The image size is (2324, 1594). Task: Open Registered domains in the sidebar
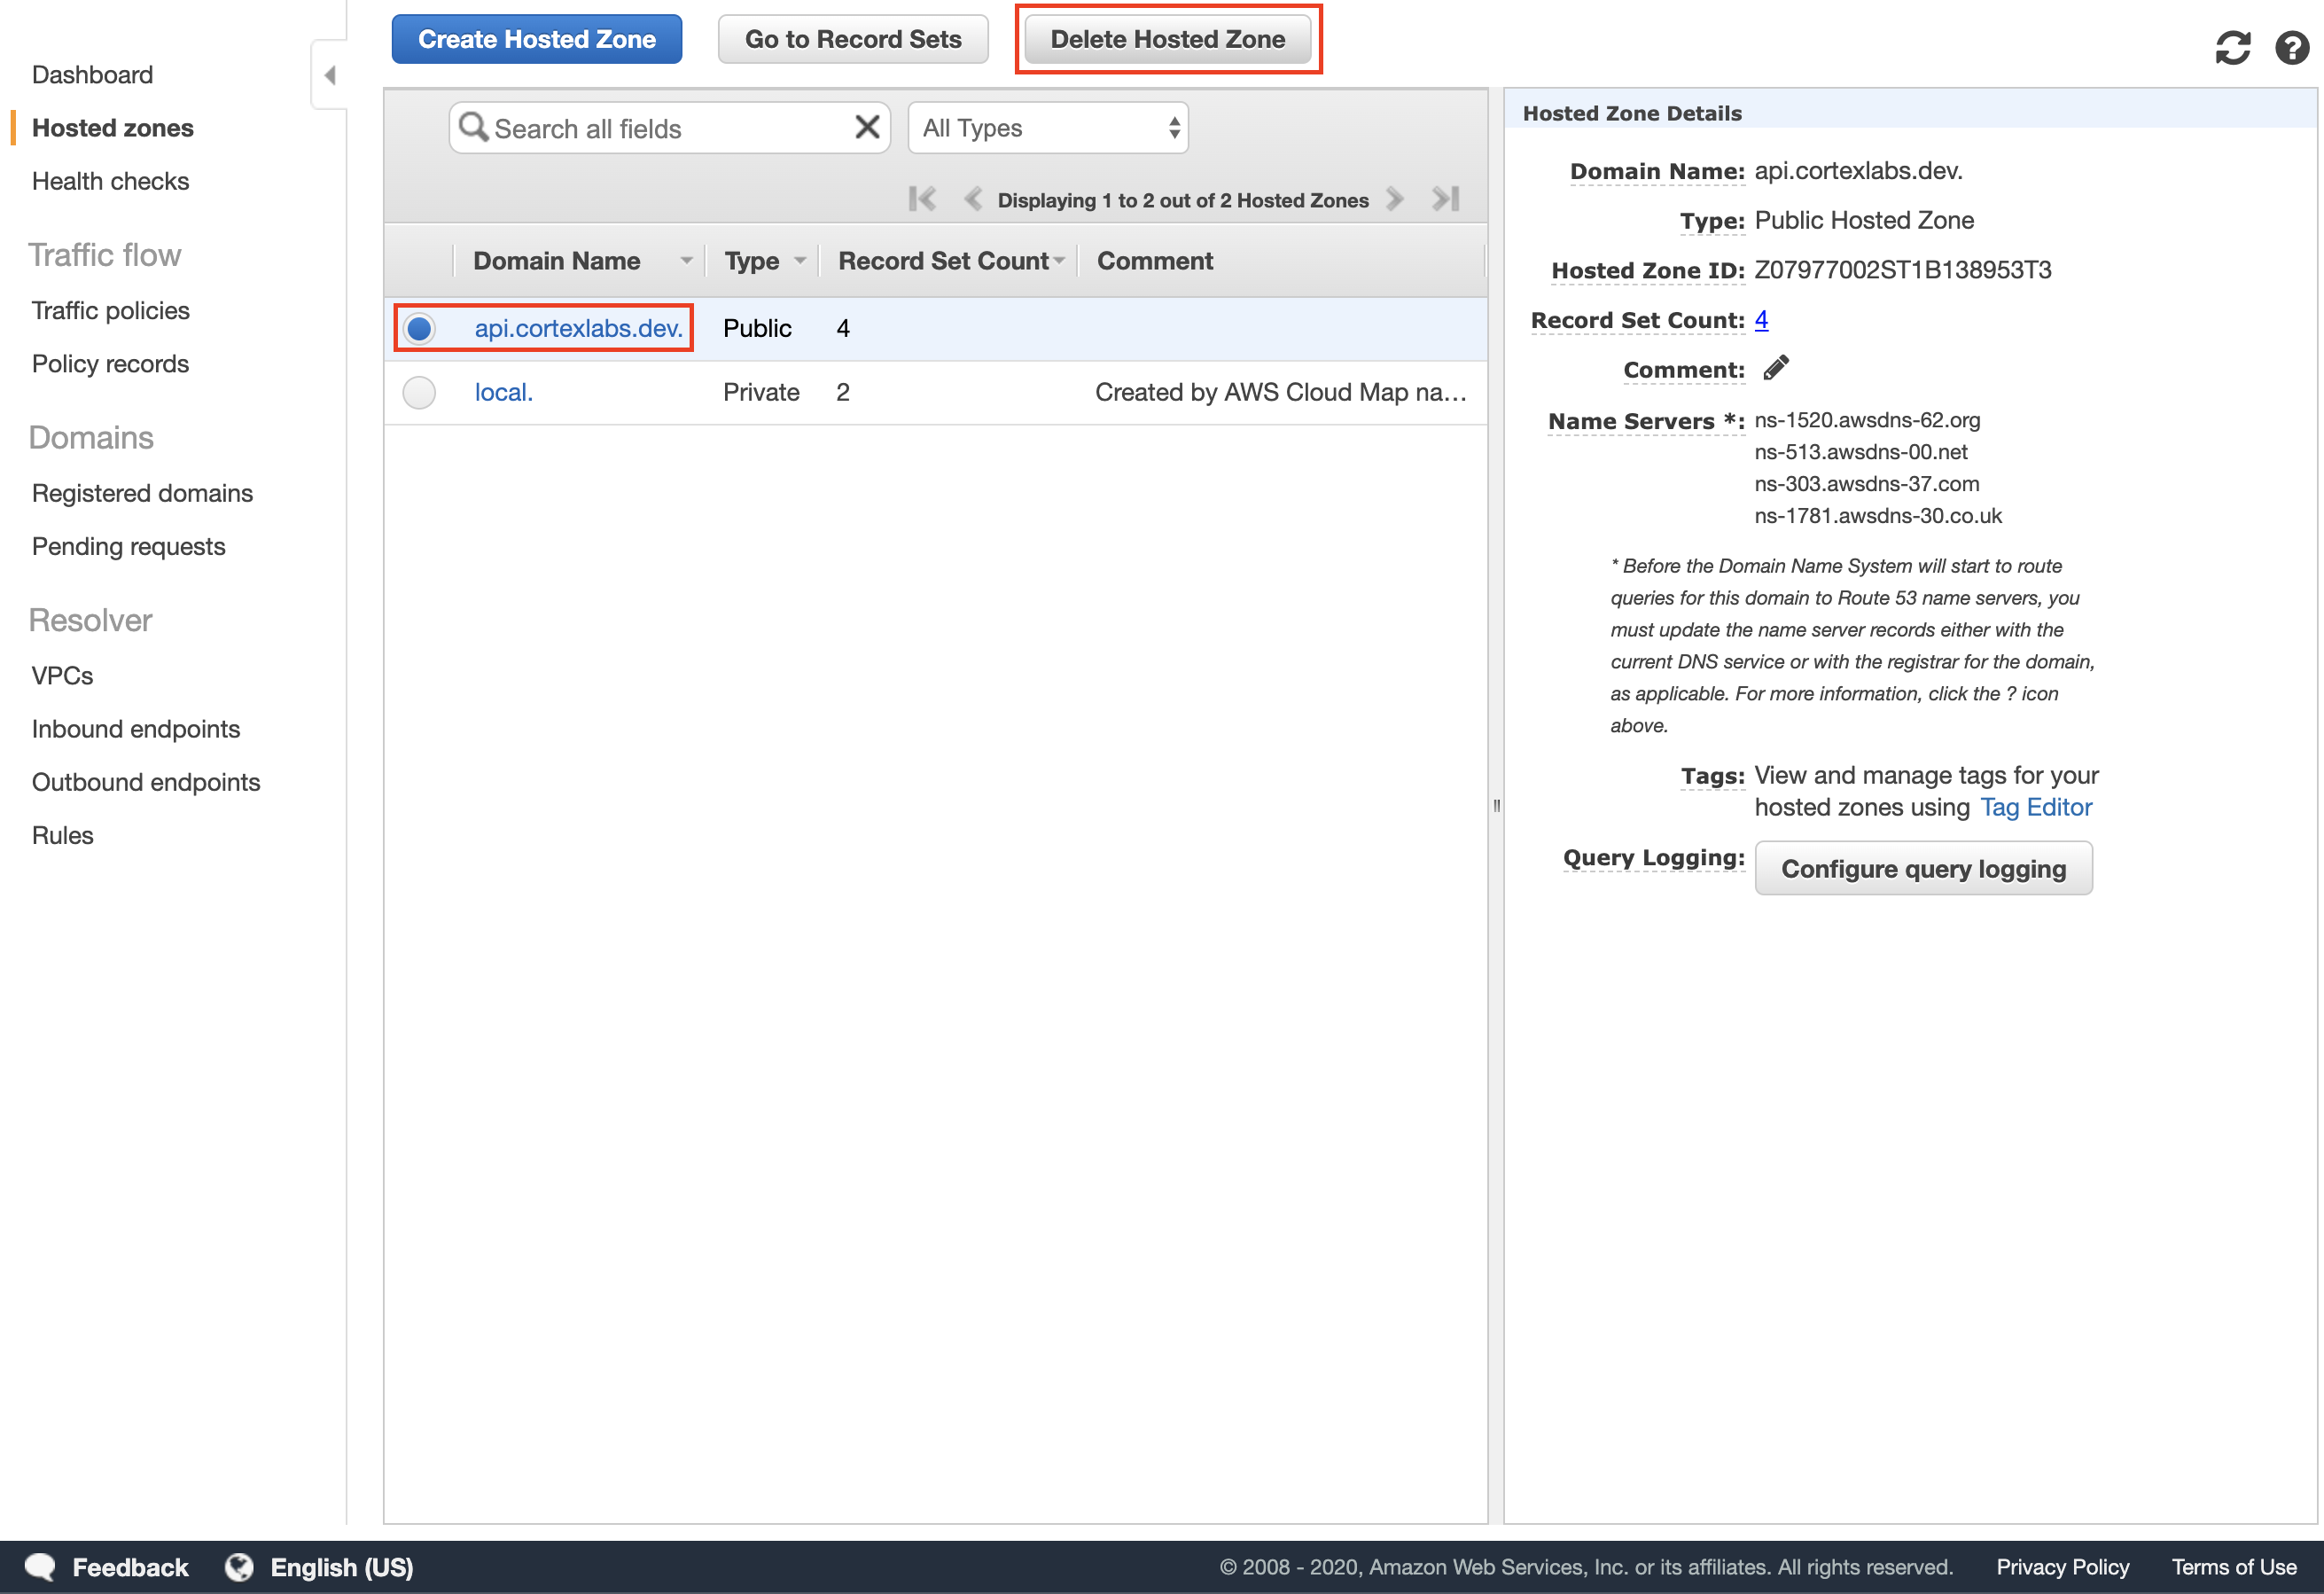click(142, 493)
